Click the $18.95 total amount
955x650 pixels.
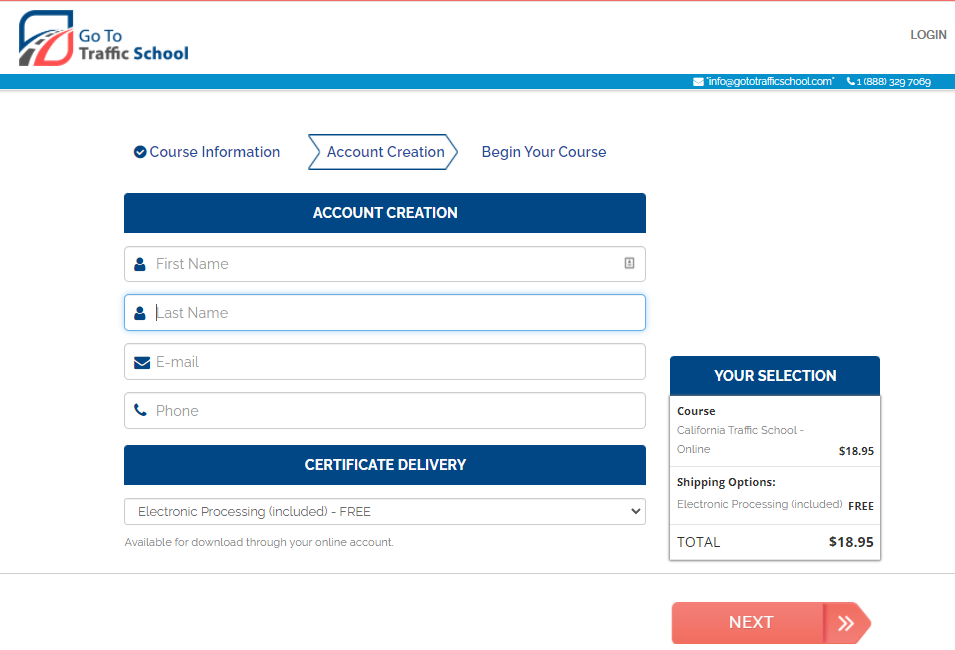(x=851, y=542)
